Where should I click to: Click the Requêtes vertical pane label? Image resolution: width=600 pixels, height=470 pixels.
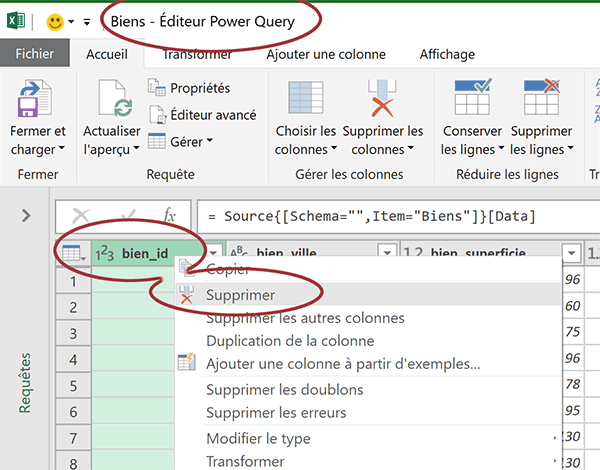pyautogui.click(x=25, y=383)
